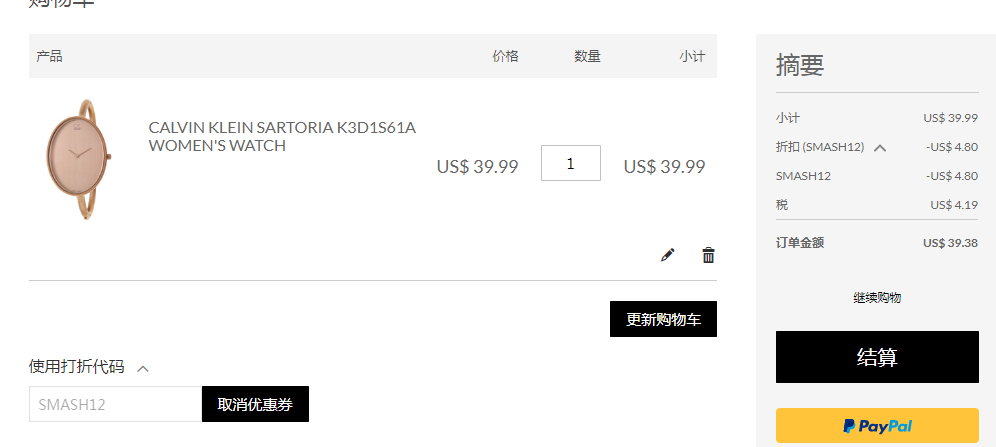Cancel the coupon with the 取消优惠券 button
The height and width of the screenshot is (447, 996).
point(255,404)
